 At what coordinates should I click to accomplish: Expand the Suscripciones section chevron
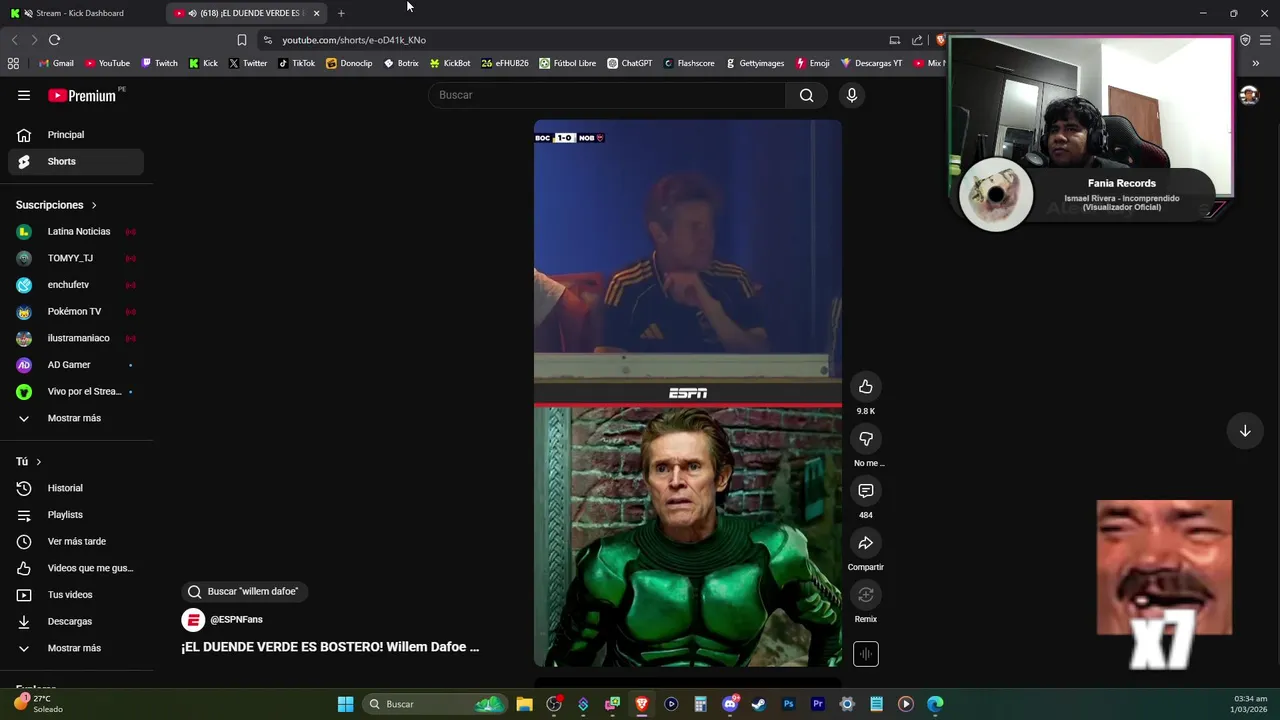click(x=94, y=205)
